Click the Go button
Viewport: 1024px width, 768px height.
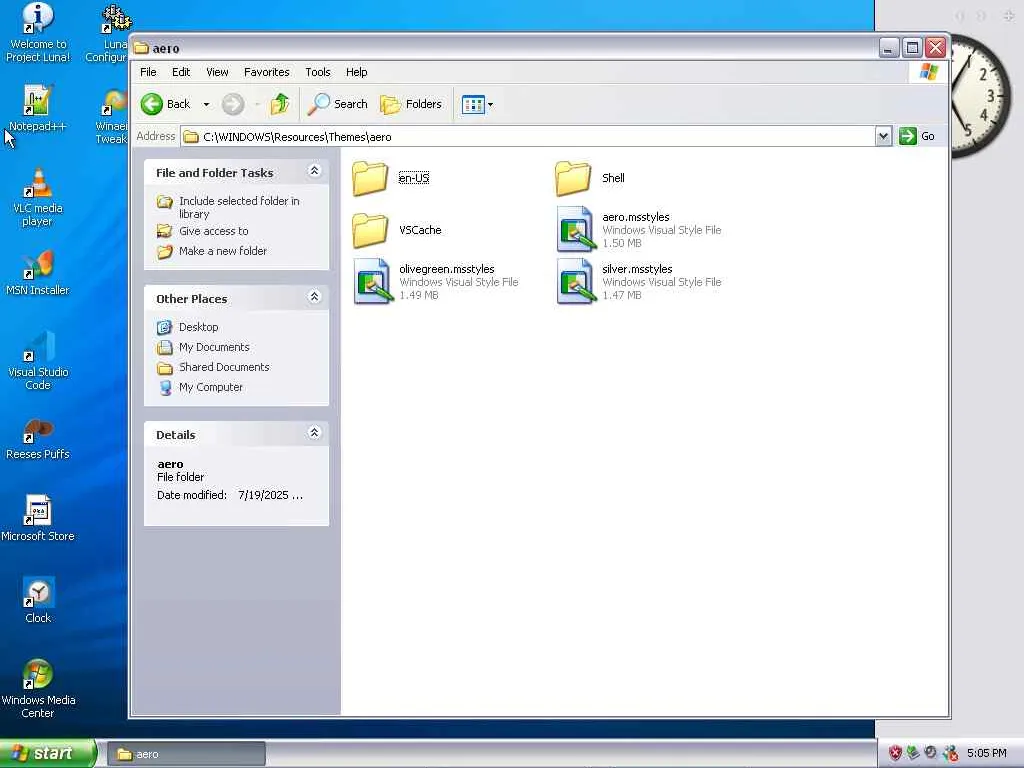click(918, 136)
